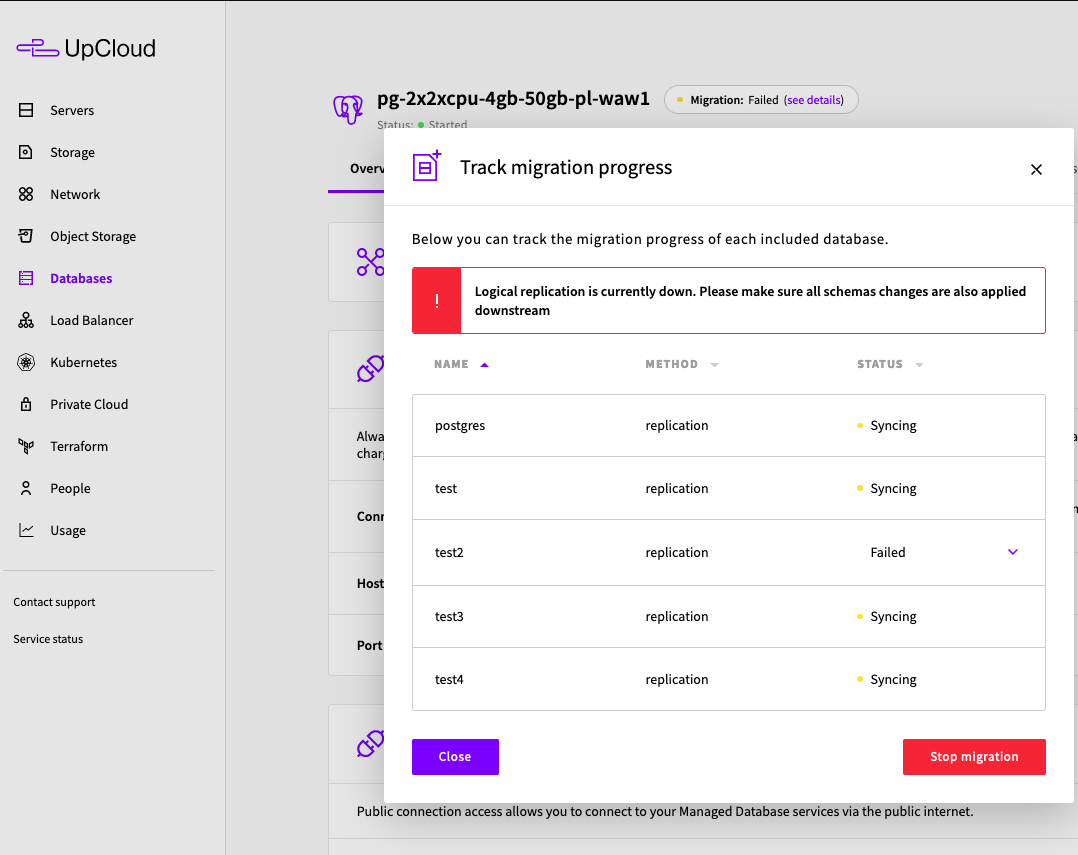Screen dimensions: 1078x855
Task: Close the Track migration progress dialog
Action: pyautogui.click(x=1036, y=169)
